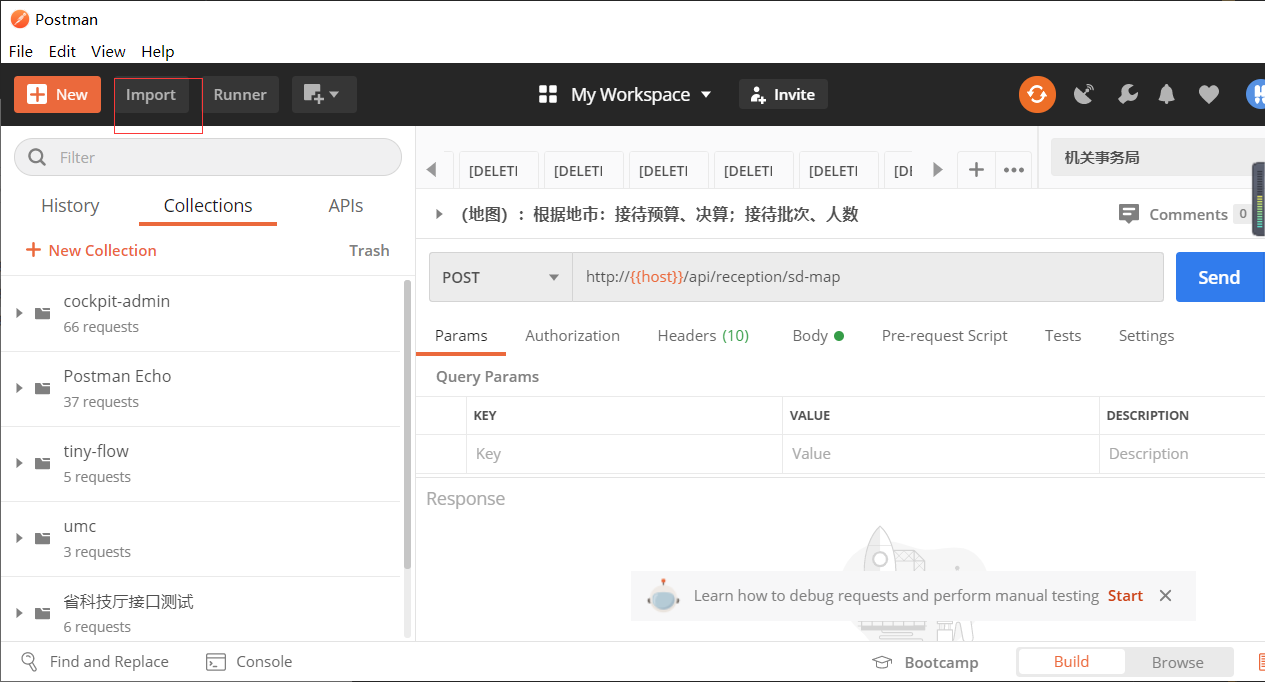Open Find and Replace
1265x682 pixels.
coord(95,662)
